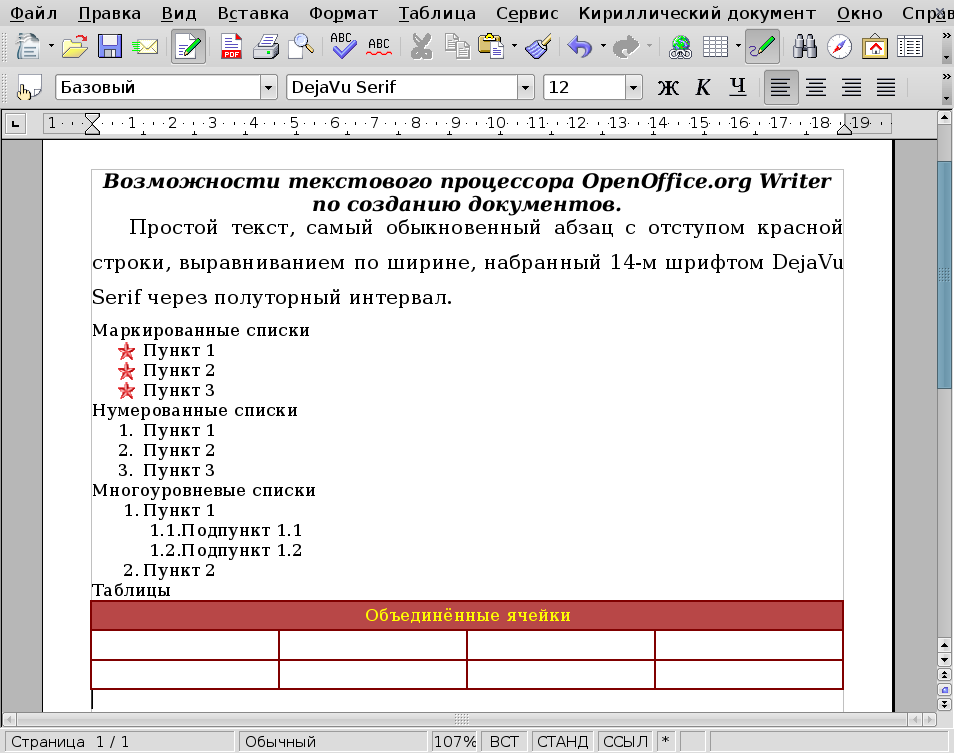The image size is (954, 753).
Task: Toggle Edit File mode button
Action: pyautogui.click(x=189, y=47)
